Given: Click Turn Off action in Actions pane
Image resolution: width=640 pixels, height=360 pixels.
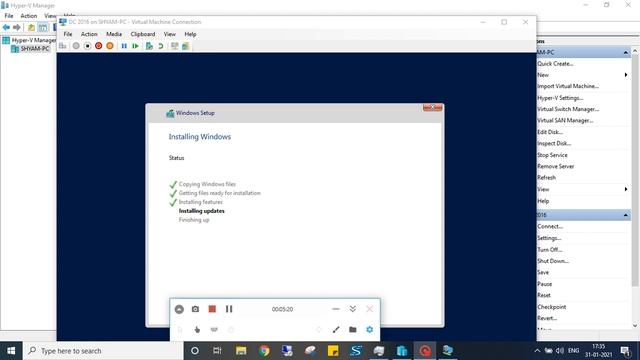Looking at the screenshot, I should [x=549, y=249].
